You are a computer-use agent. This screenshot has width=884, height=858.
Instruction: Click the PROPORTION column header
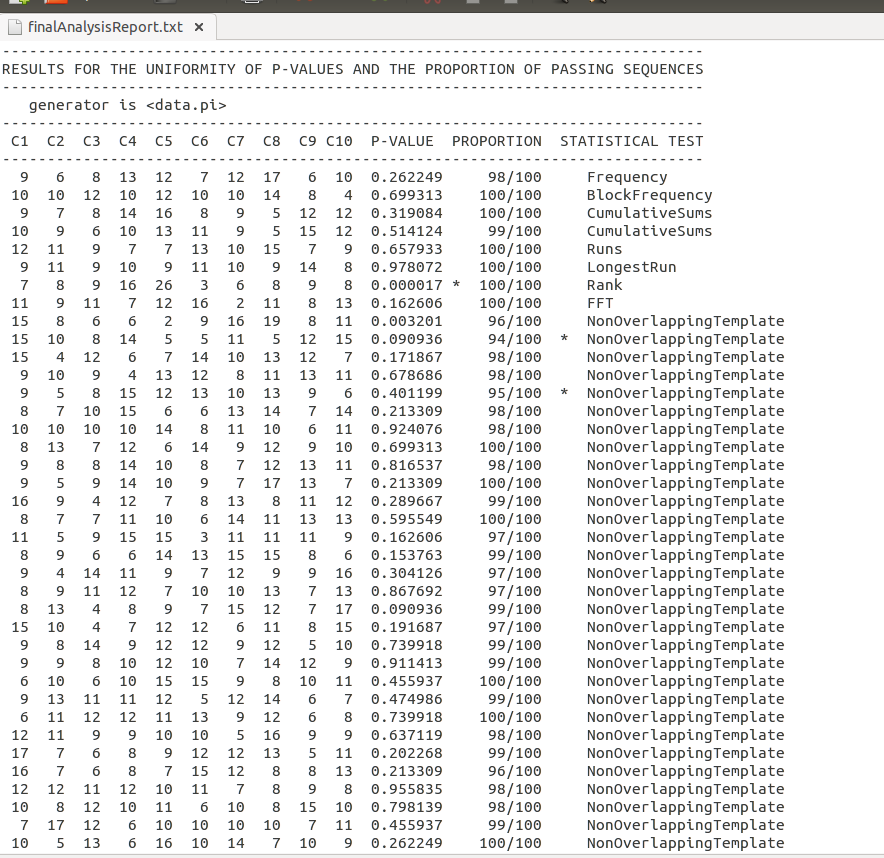(x=497, y=141)
